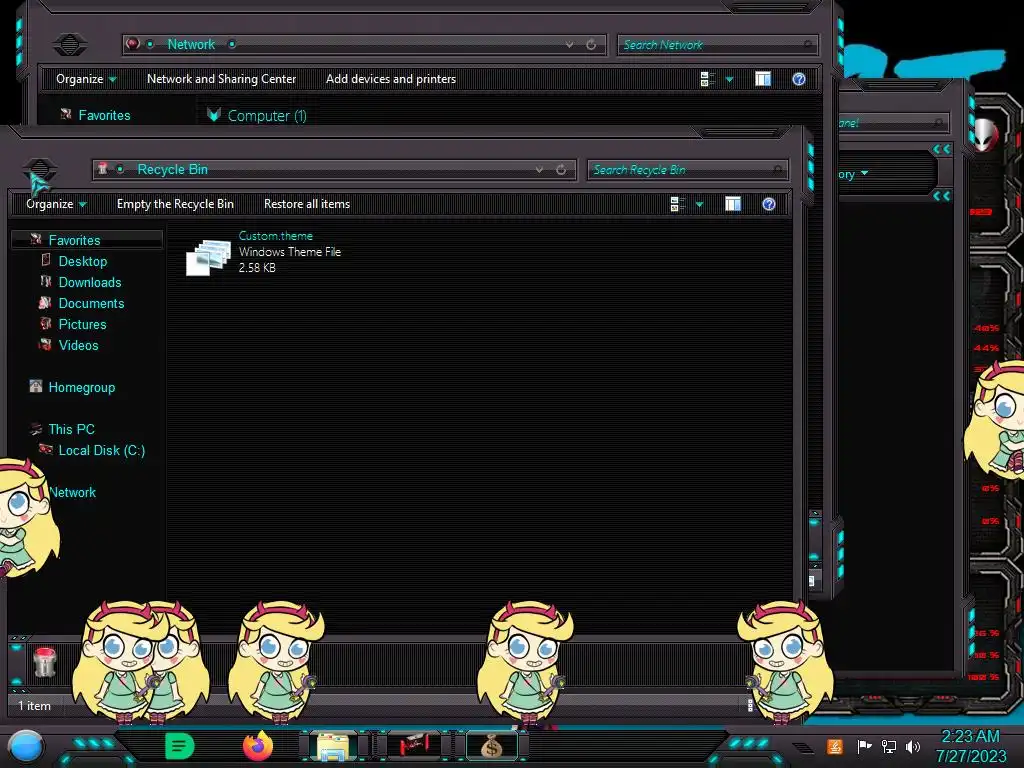Viewport: 1024px width, 768px height.
Task: Open Organize menu in Network window
Action: (x=86, y=79)
